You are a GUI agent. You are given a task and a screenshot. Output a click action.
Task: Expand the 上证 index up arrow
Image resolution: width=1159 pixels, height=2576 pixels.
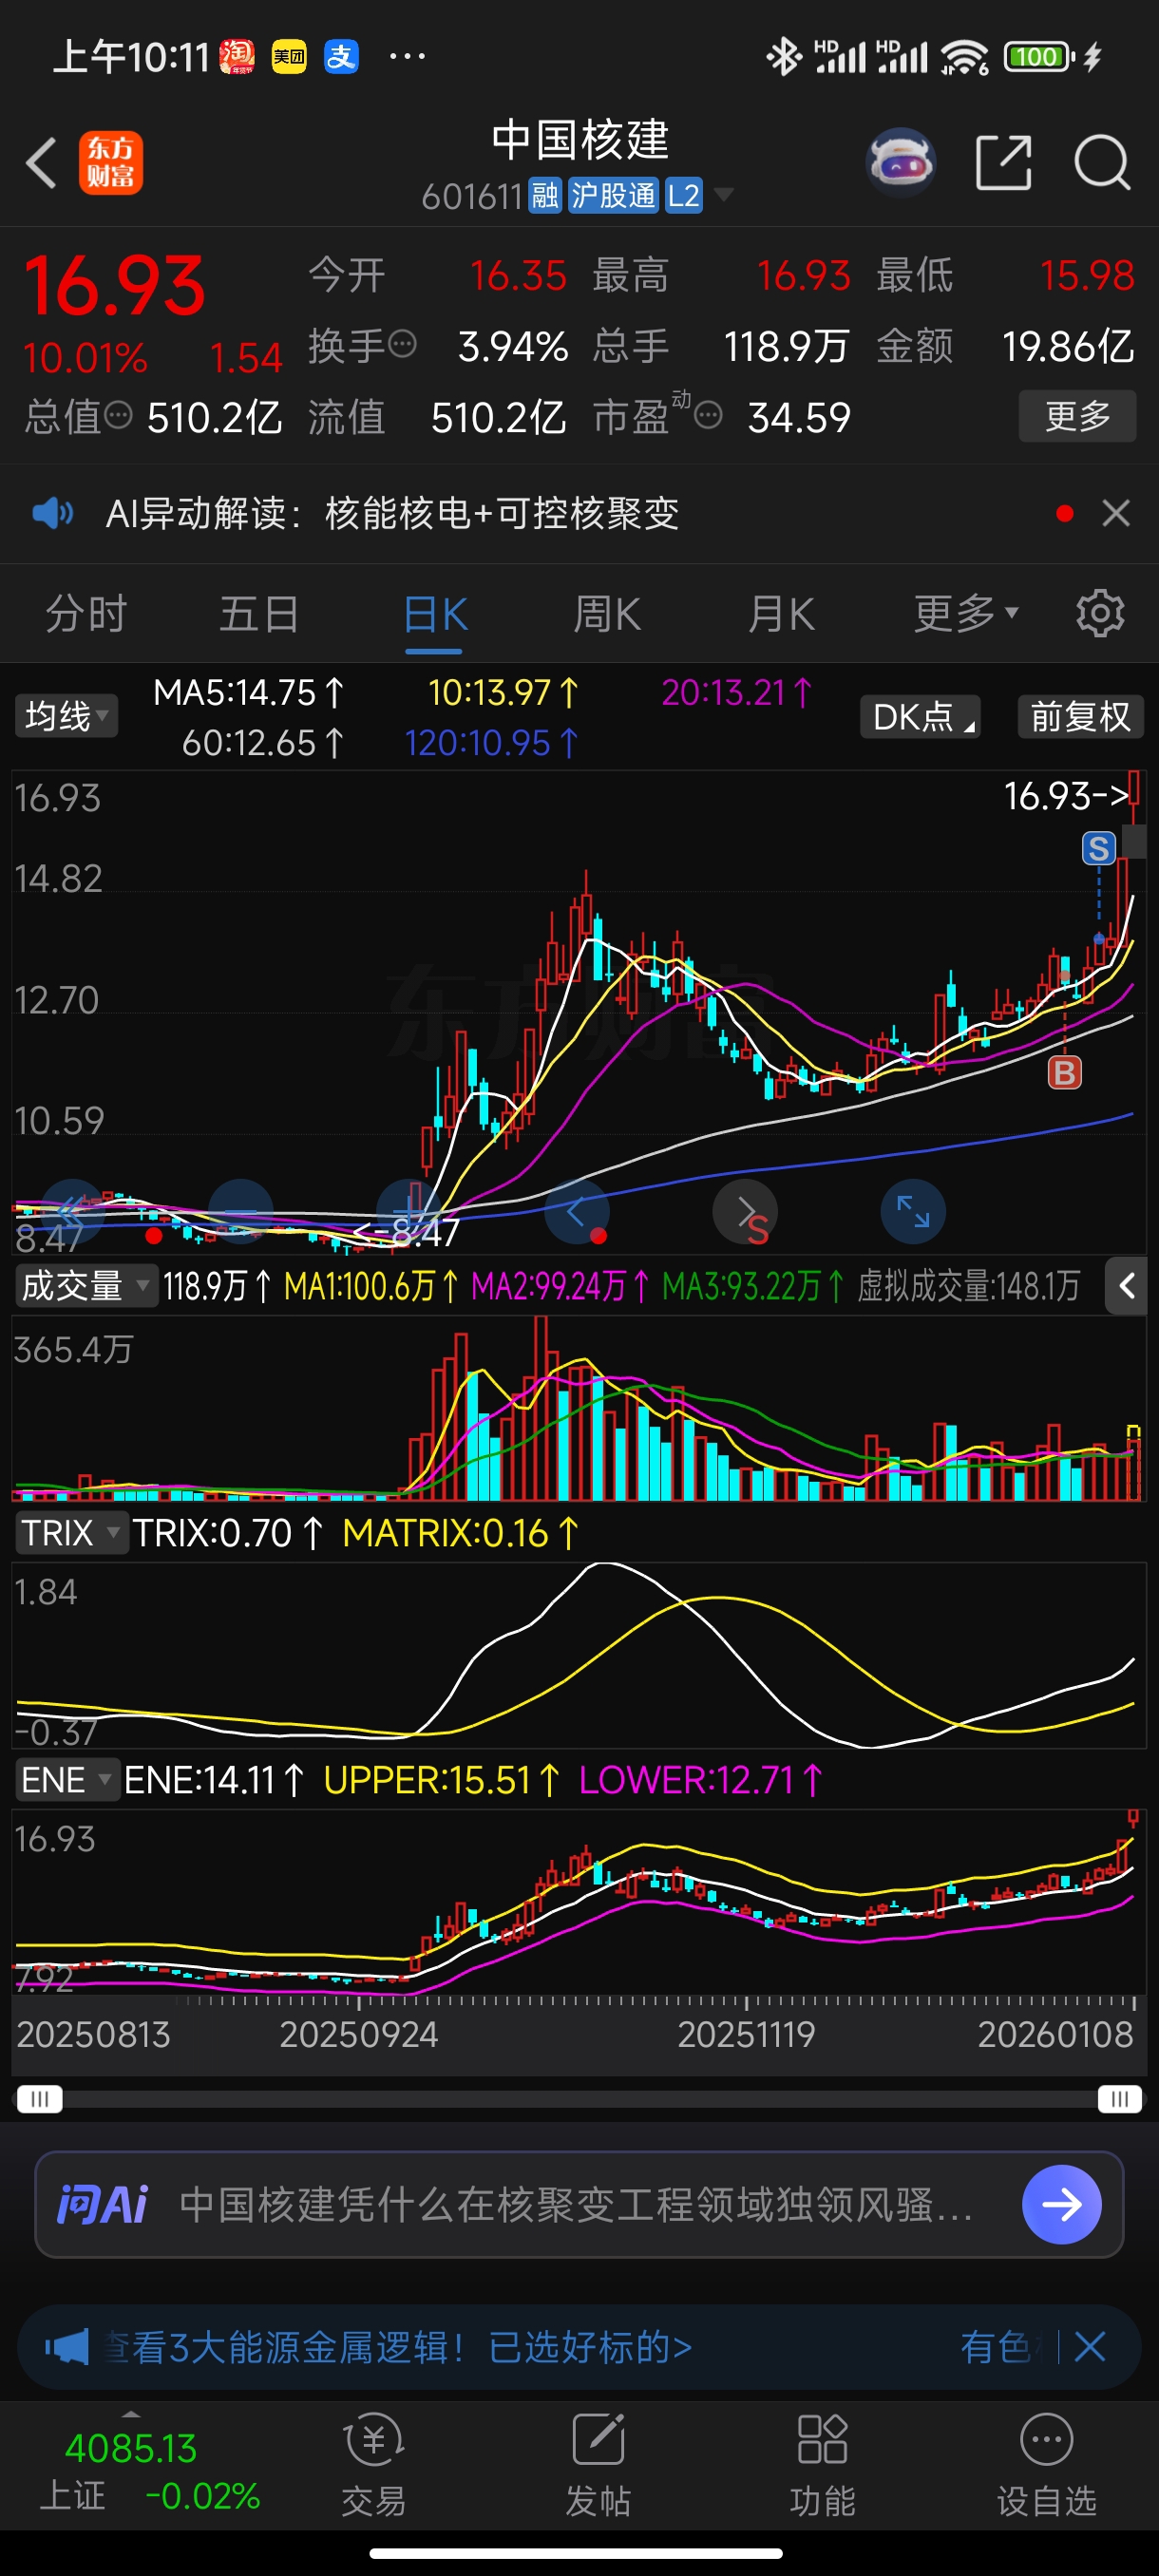(130, 2413)
